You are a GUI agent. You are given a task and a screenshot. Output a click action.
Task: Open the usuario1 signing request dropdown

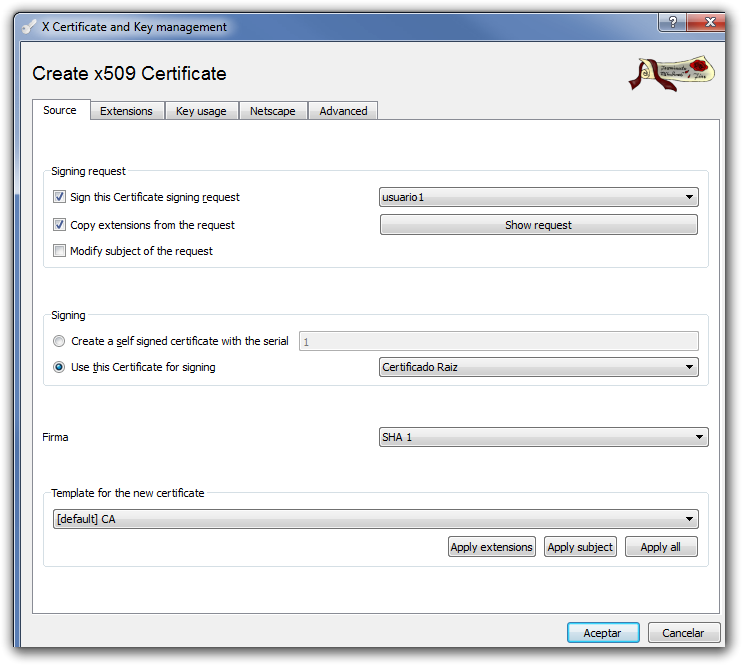point(538,198)
